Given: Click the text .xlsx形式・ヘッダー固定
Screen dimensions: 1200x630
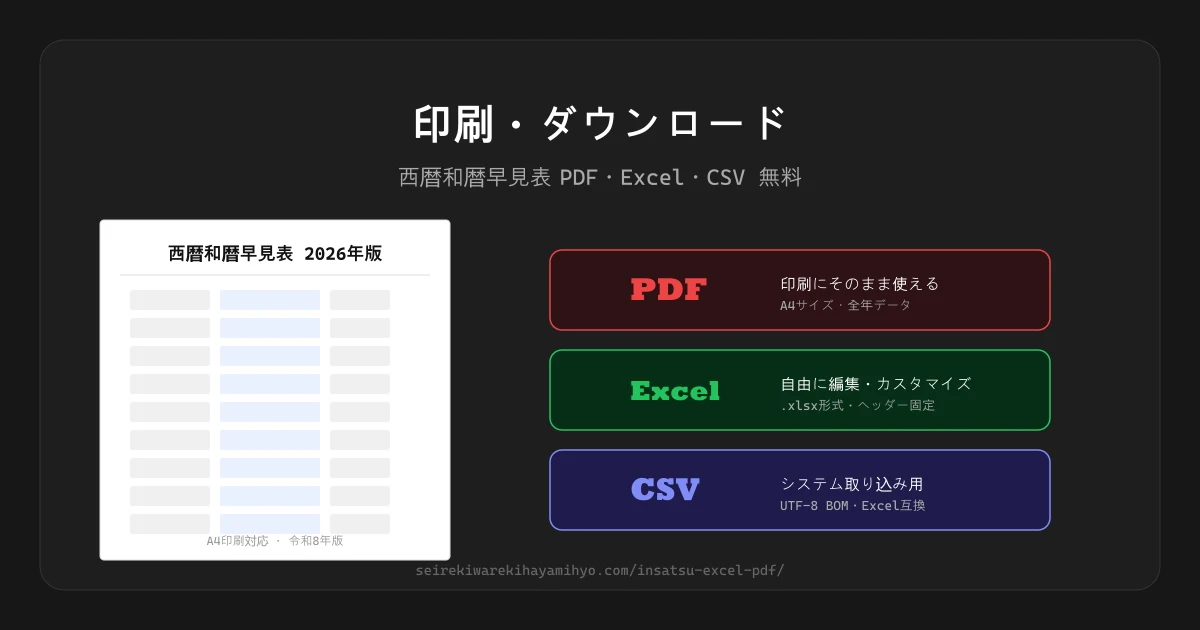Looking at the screenshot, I should tap(858, 405).
